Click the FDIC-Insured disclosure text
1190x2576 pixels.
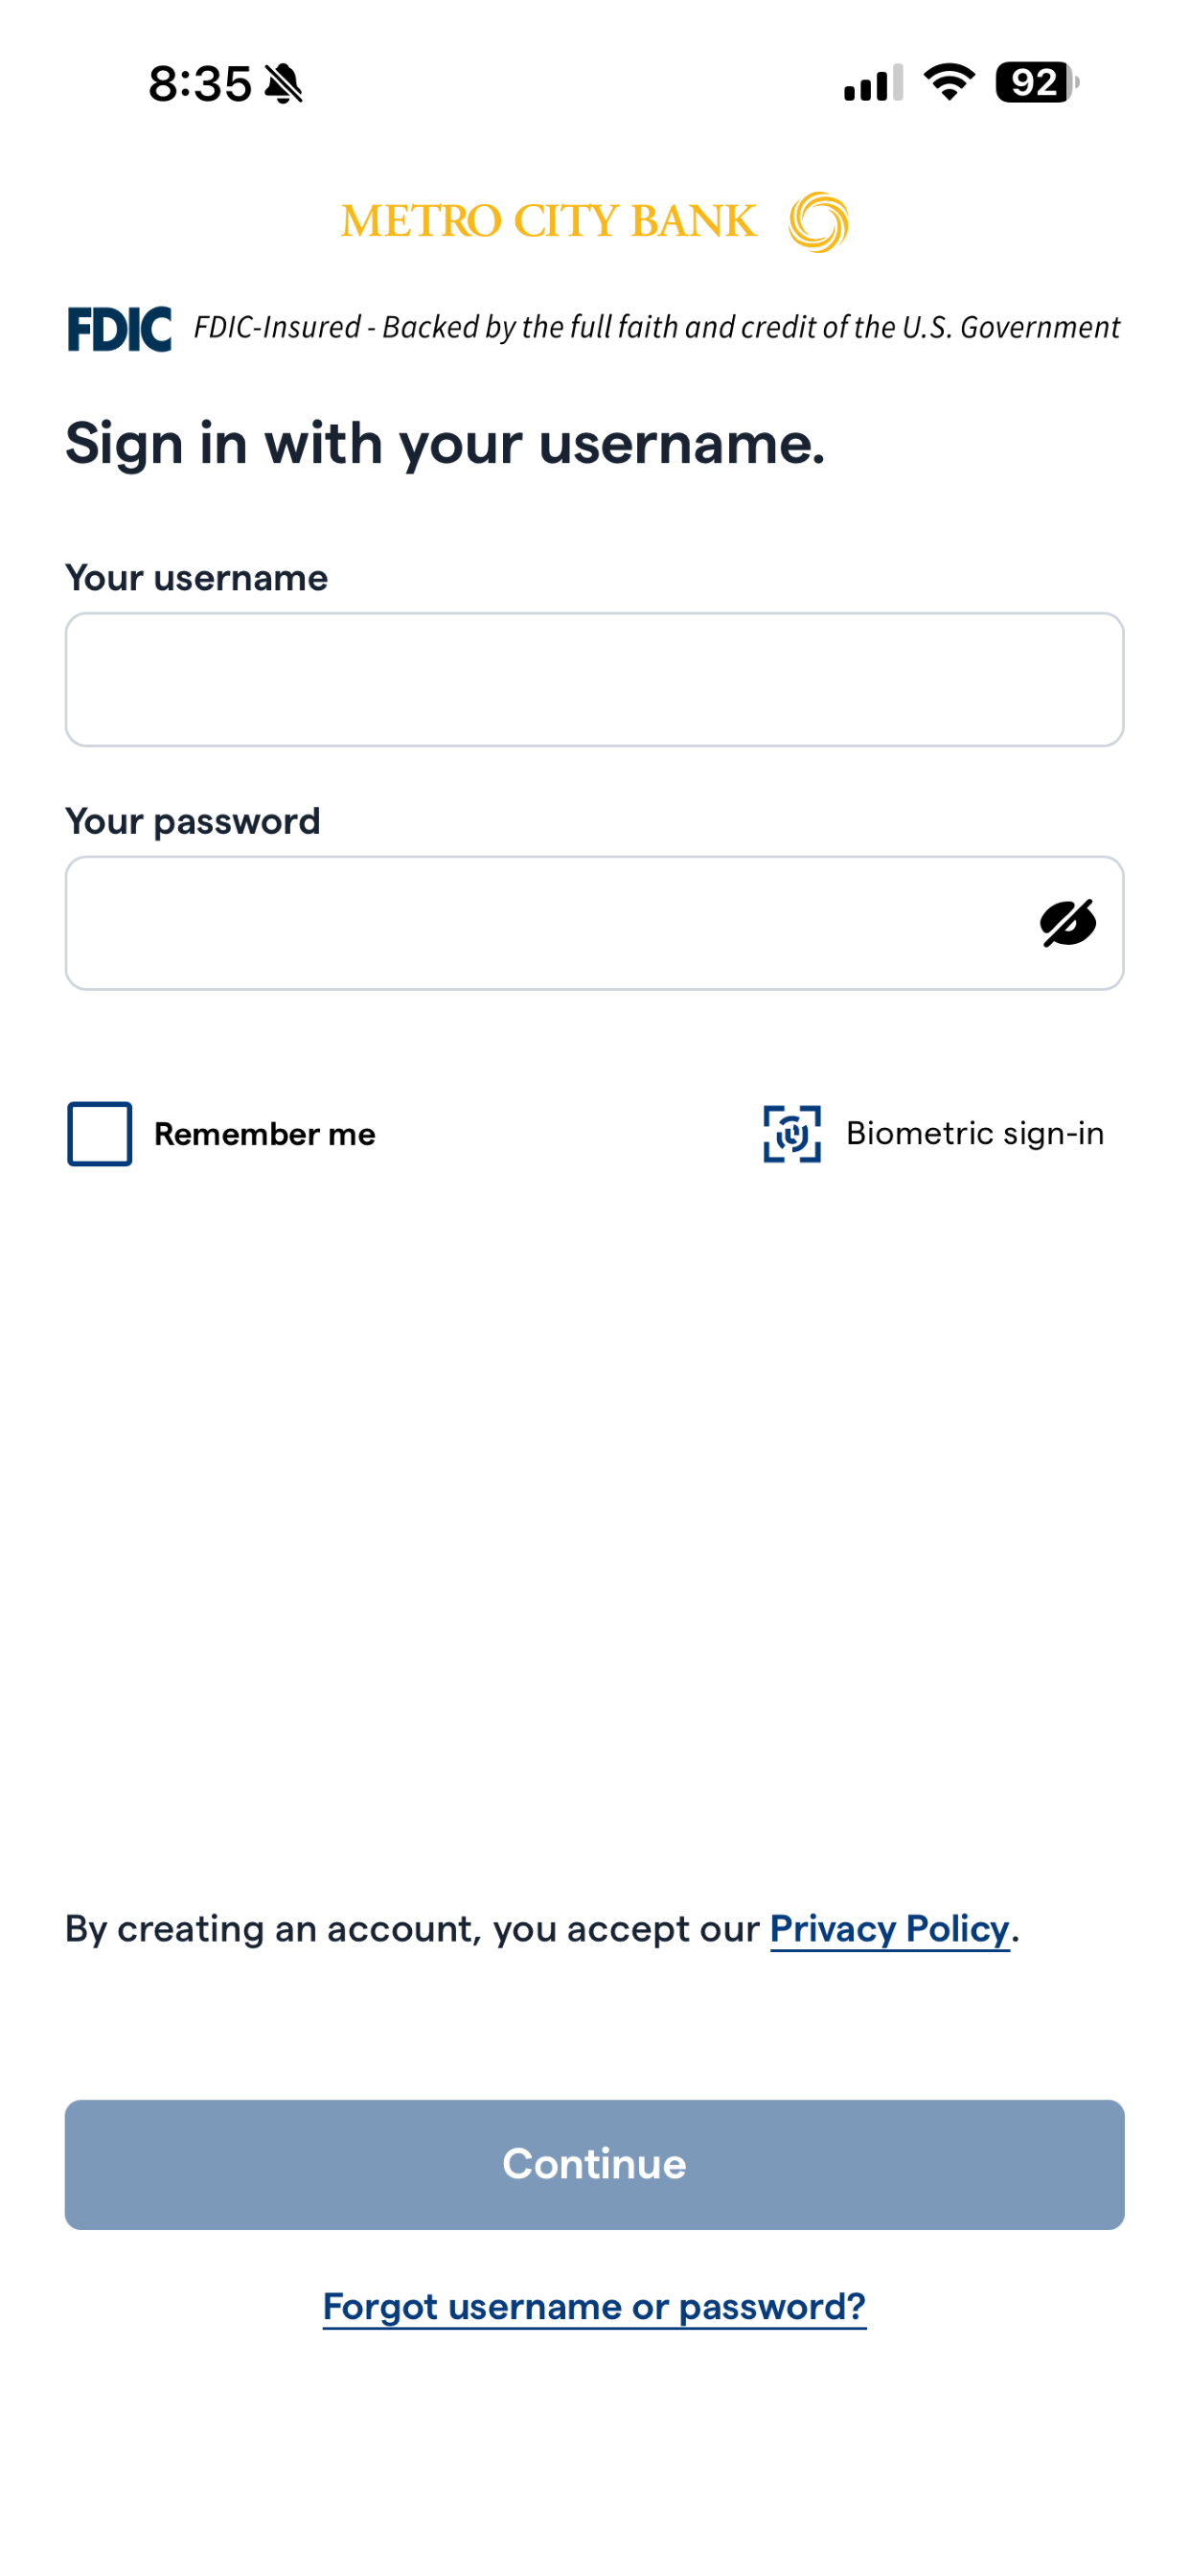(656, 326)
